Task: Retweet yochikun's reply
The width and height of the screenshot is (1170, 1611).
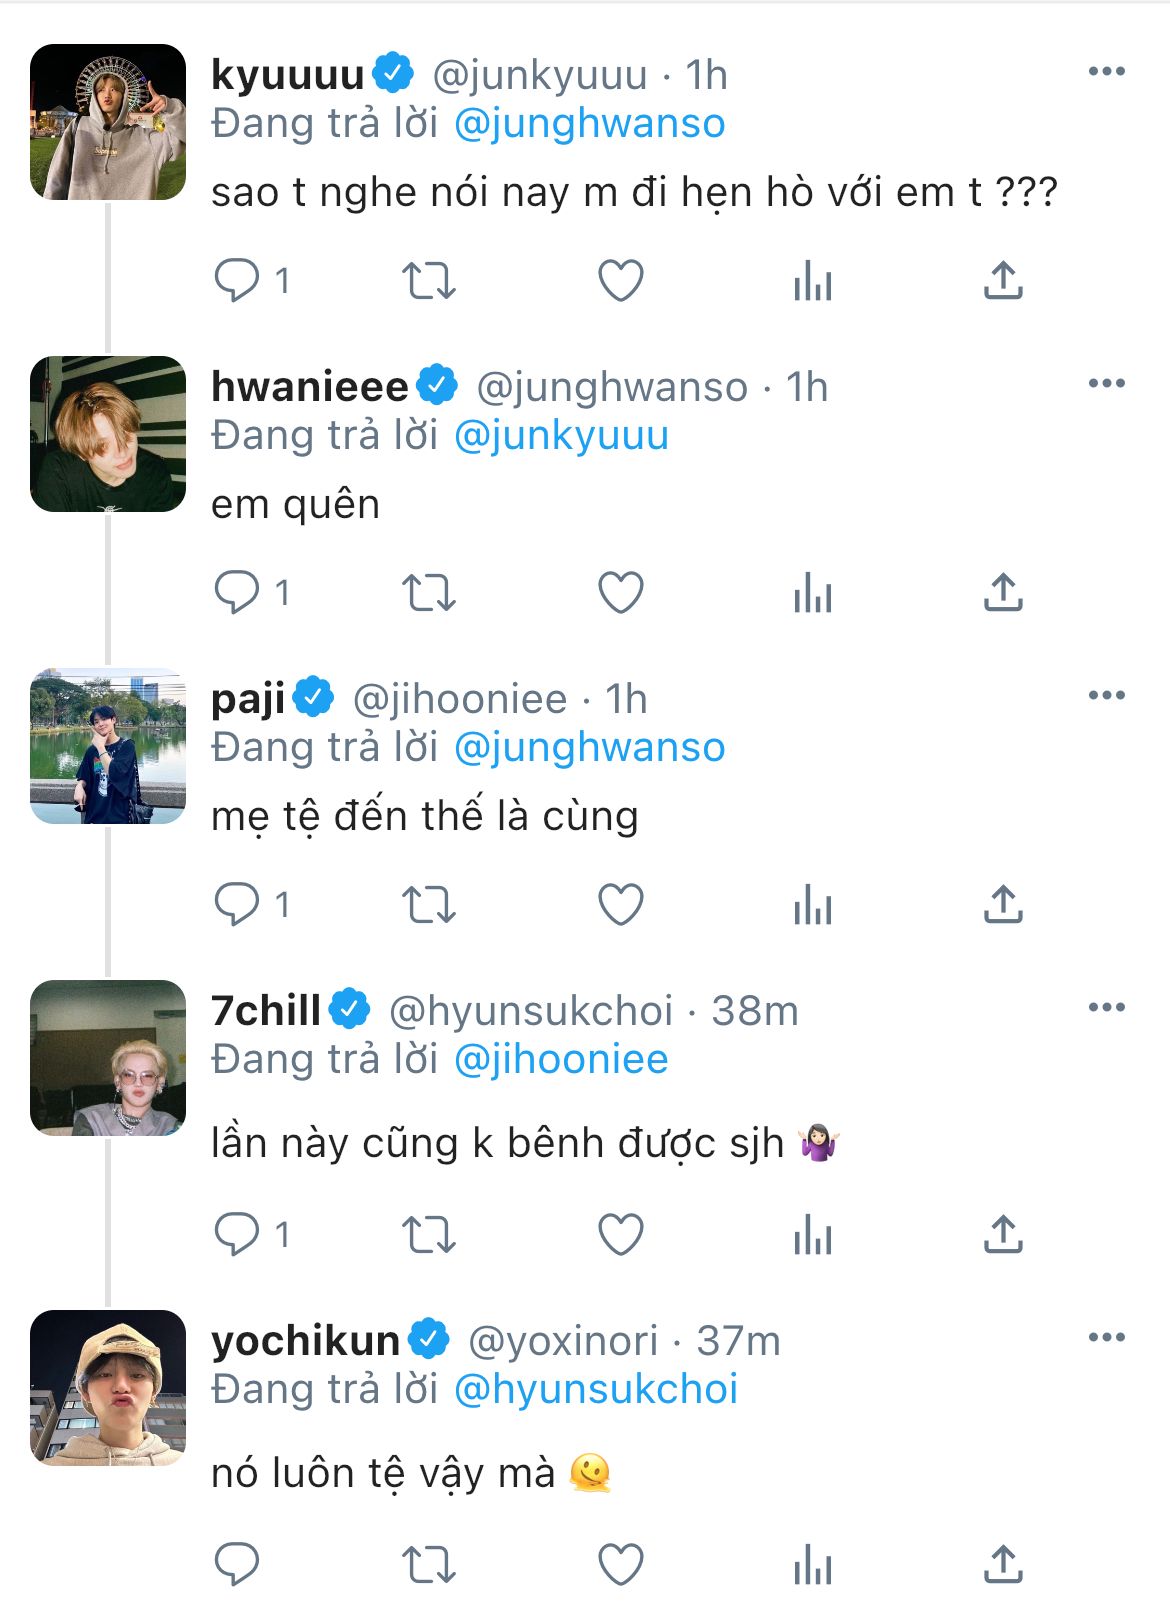Action: 429,1564
